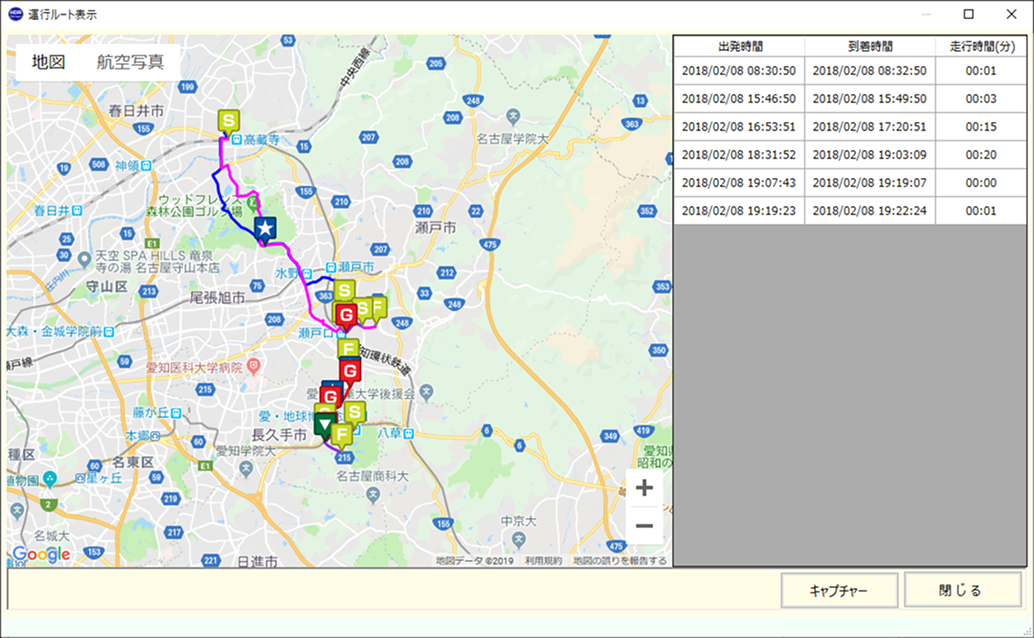
Task: Select travel time cell 00:00
Action: coord(981,183)
